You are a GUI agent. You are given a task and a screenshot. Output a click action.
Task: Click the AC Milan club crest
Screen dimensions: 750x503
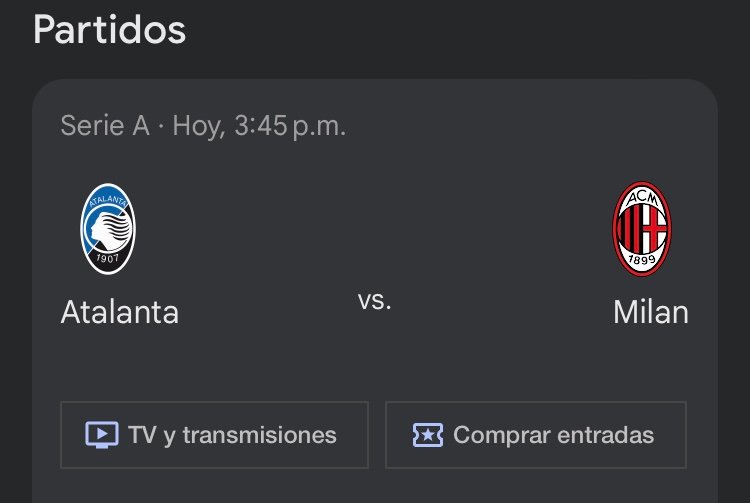tap(641, 229)
